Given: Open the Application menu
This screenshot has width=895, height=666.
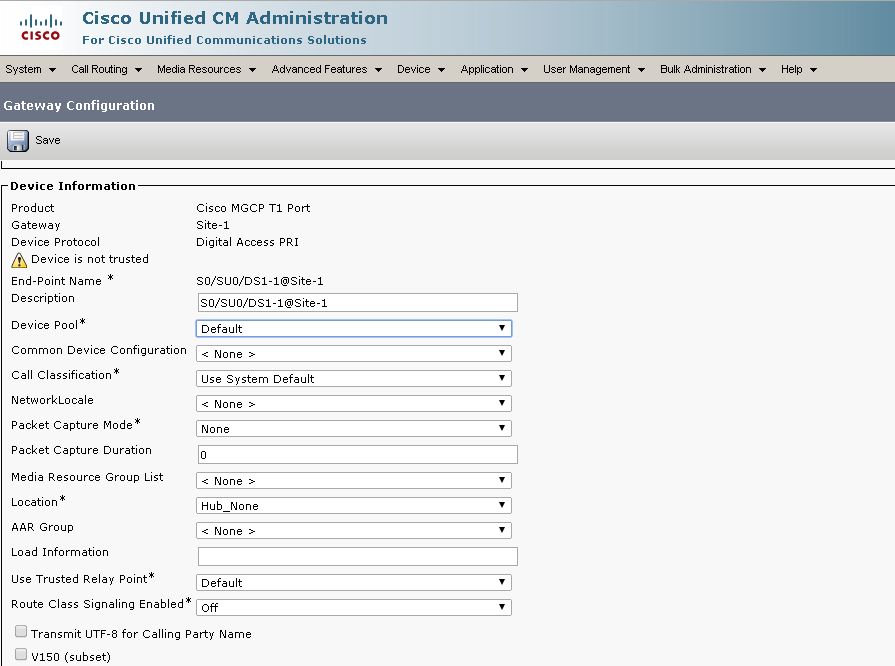Looking at the screenshot, I should click(494, 69).
